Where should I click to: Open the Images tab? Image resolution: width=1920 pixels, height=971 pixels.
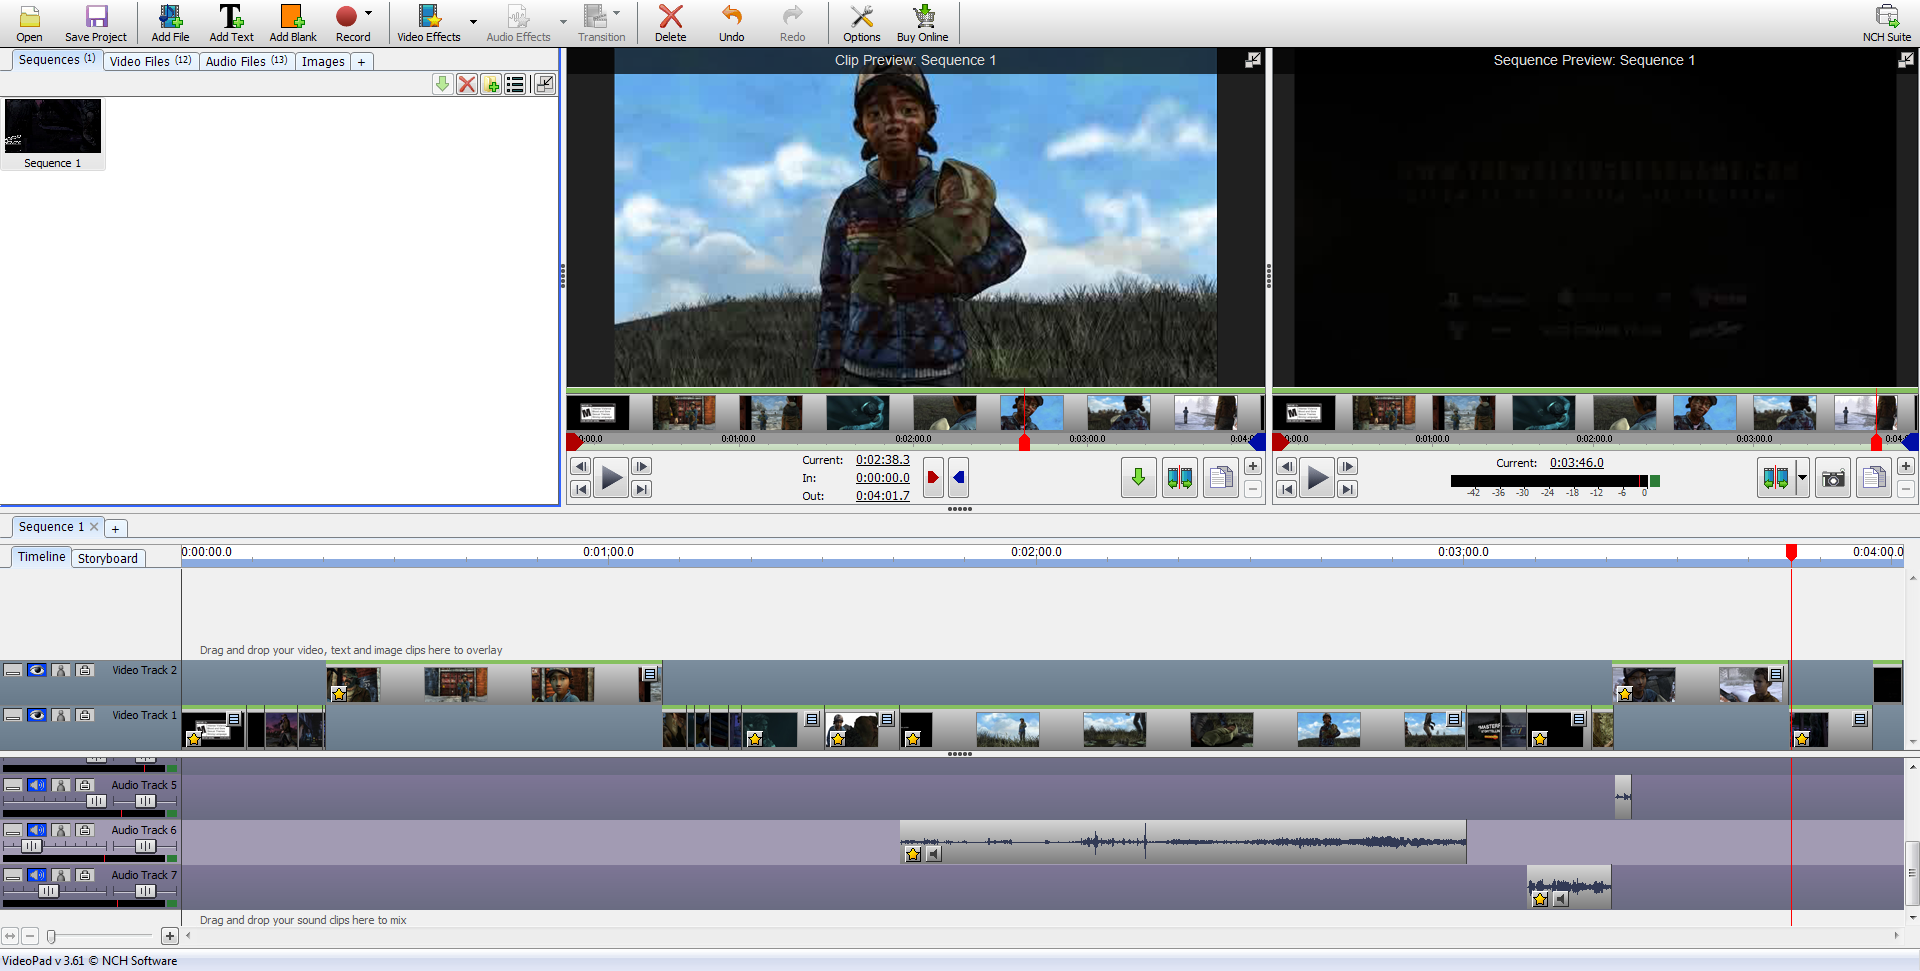[323, 61]
